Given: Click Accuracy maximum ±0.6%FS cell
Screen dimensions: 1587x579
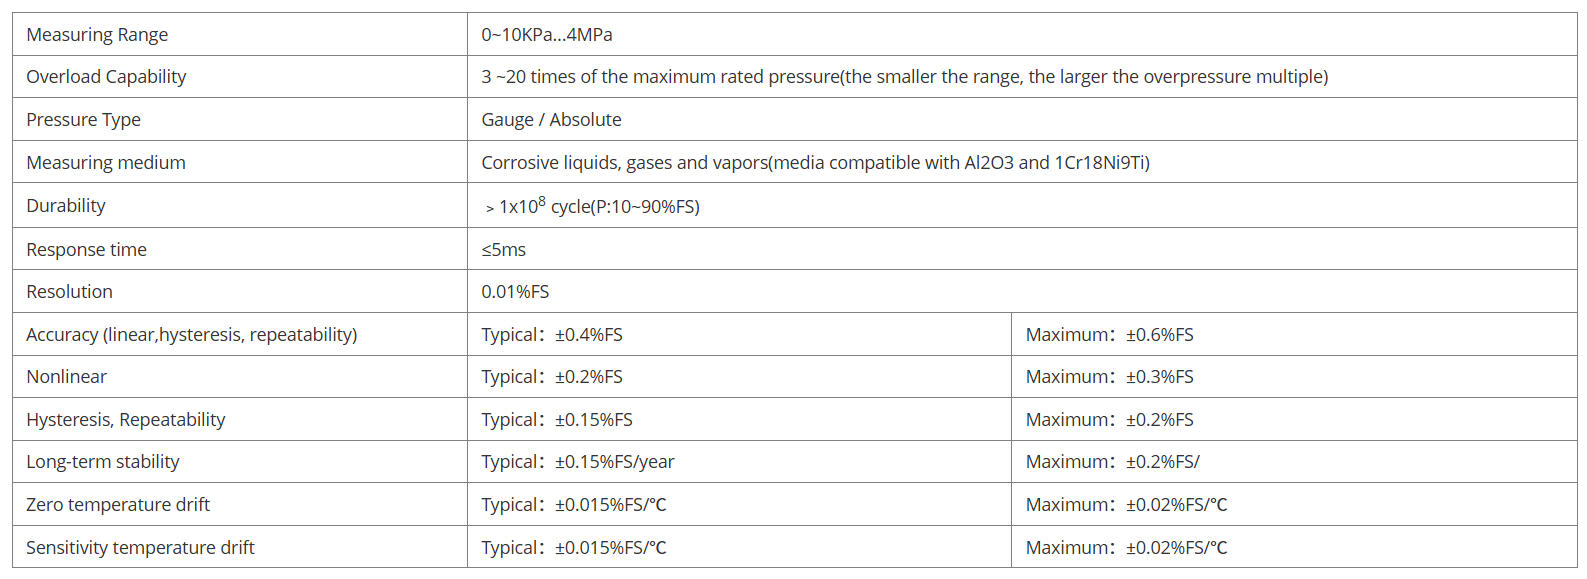Looking at the screenshot, I should (x=1294, y=334).
